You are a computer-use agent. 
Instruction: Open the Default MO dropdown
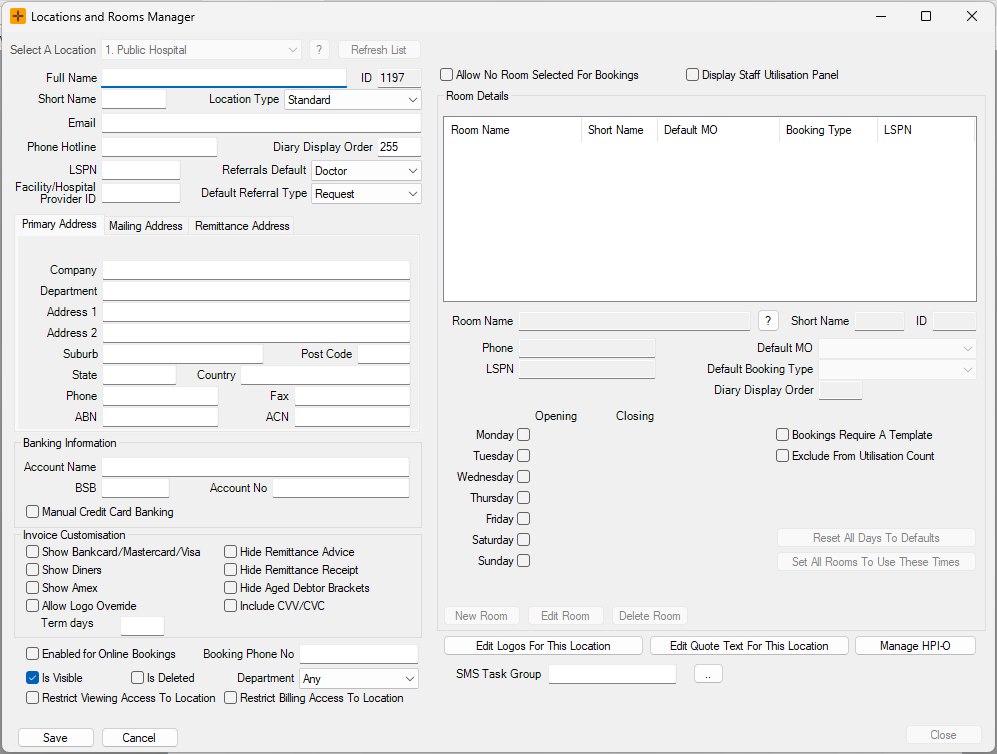click(x=897, y=348)
